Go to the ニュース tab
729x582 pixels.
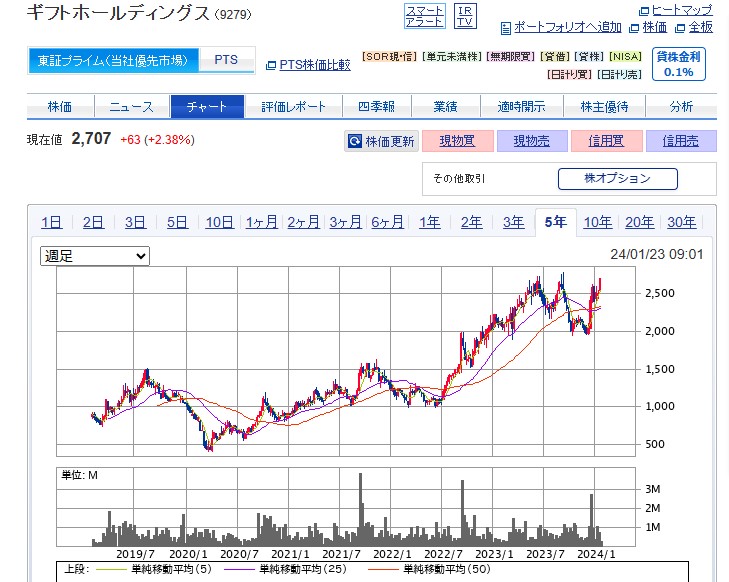click(132, 106)
